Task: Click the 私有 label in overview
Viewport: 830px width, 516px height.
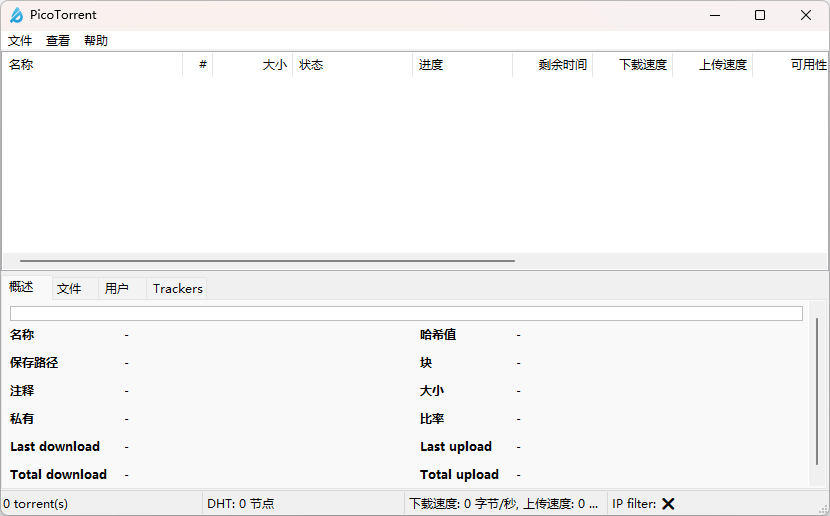Action: point(22,419)
